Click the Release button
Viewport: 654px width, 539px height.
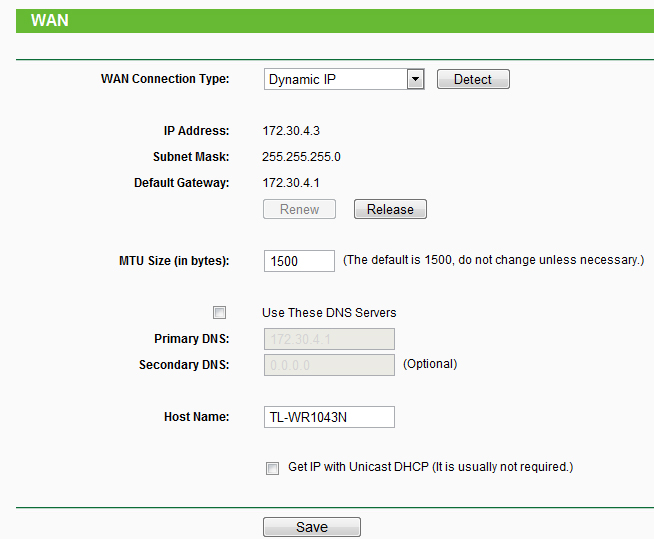pos(390,209)
